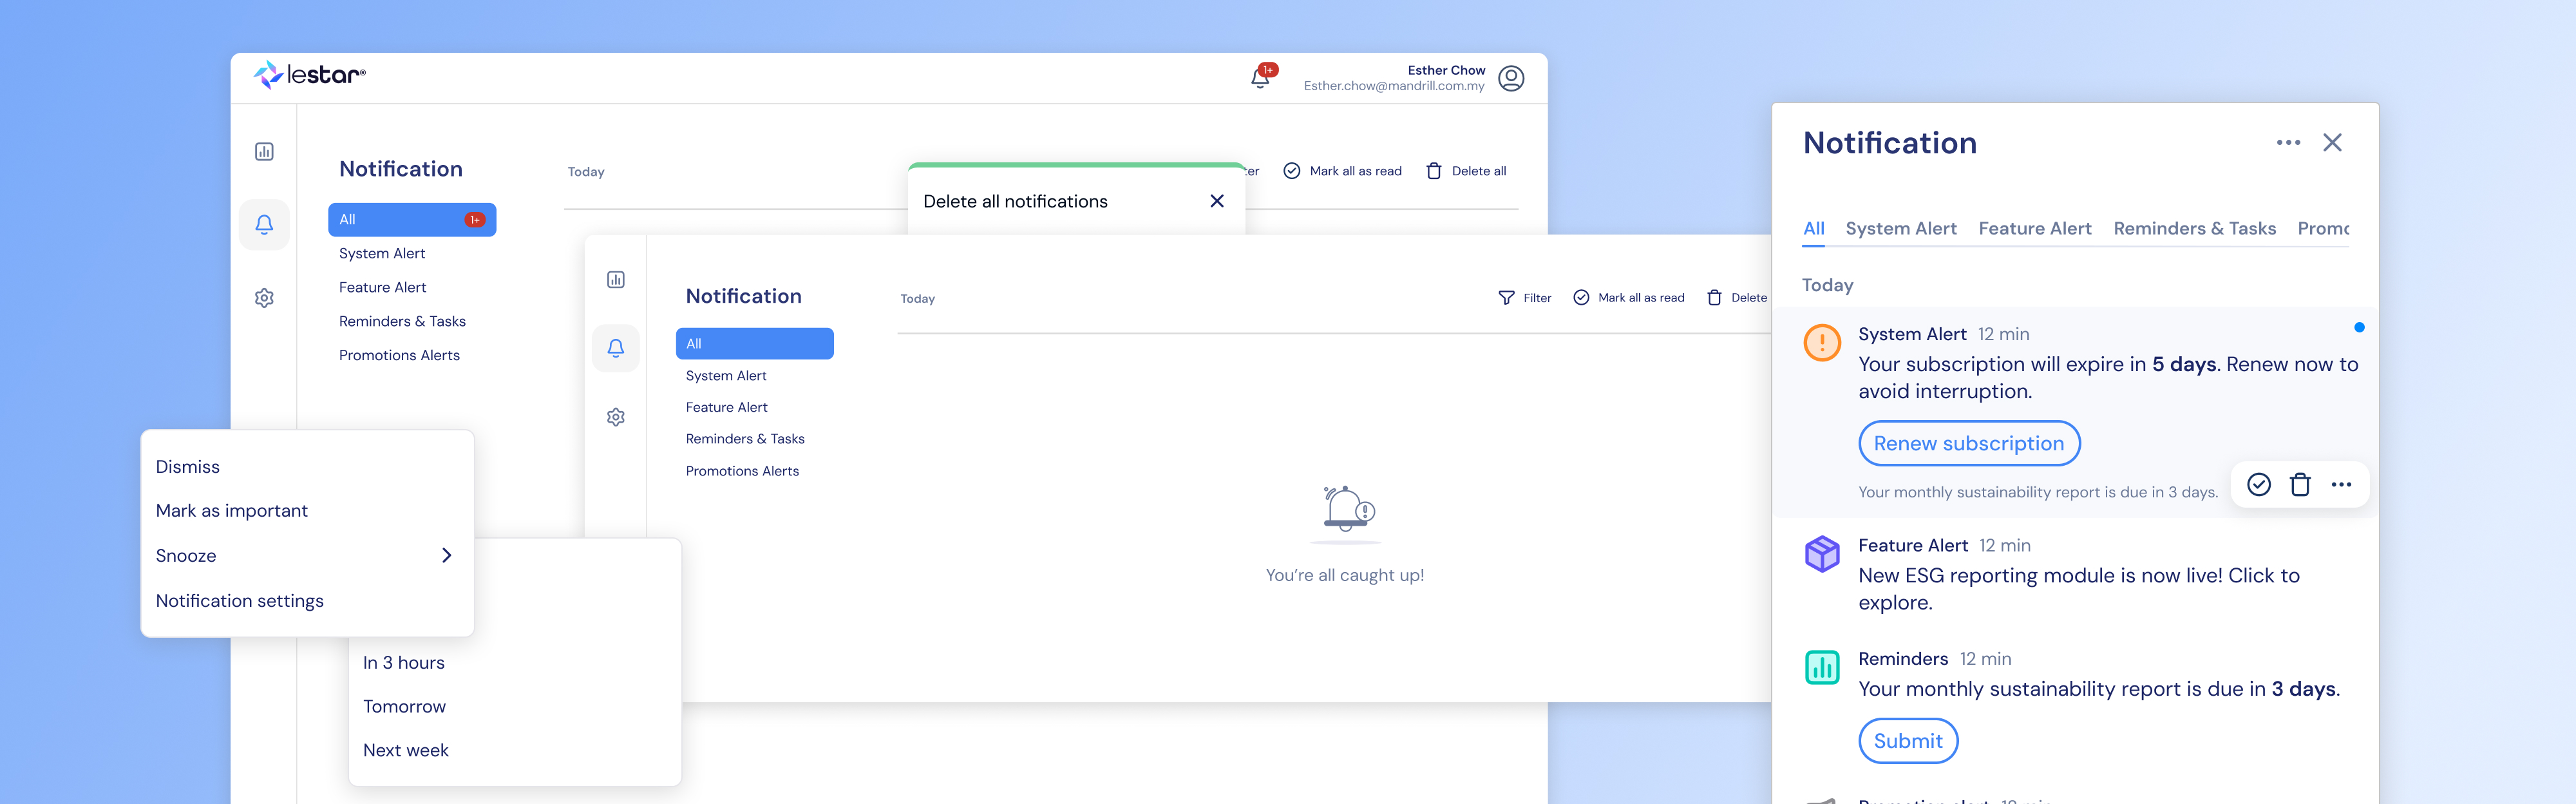The image size is (2576, 804).
Task: Select Mark as important menu entry
Action: pos(232,511)
